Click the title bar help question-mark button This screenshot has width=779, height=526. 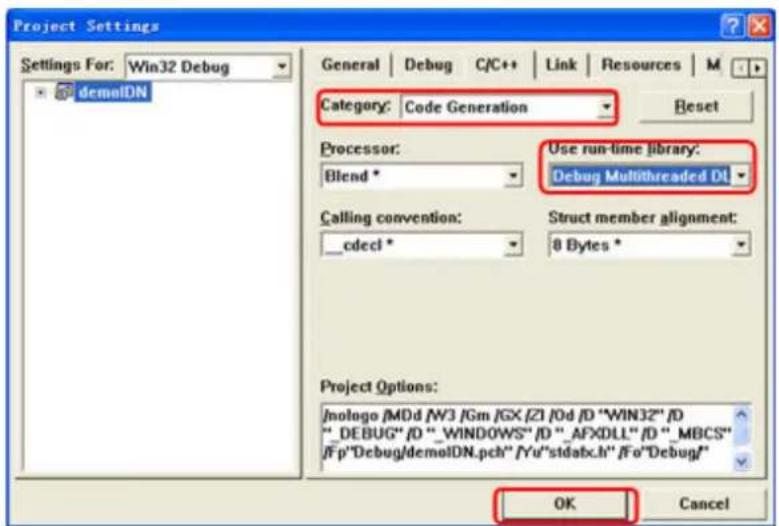click(732, 25)
